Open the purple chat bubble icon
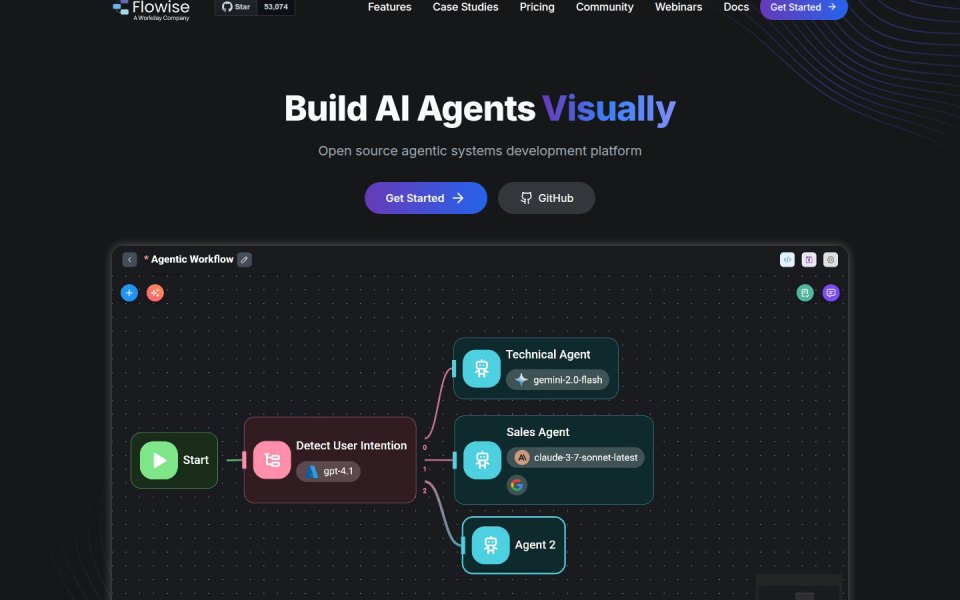This screenshot has height=600, width=960. click(831, 293)
